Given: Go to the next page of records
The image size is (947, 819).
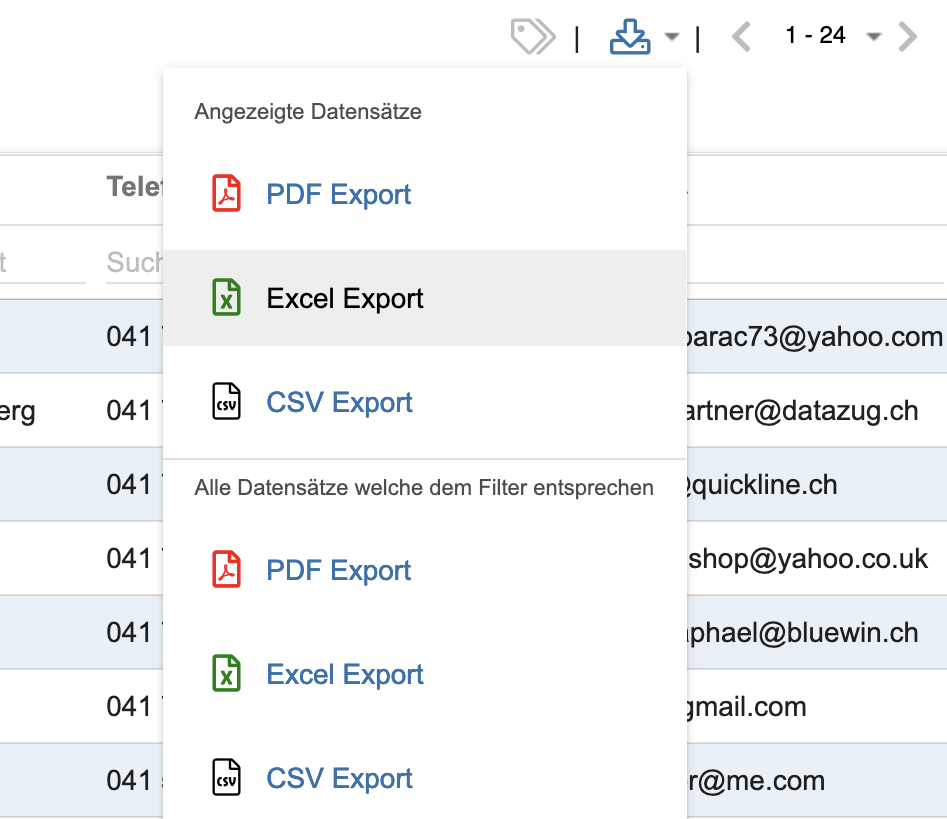Looking at the screenshot, I should coord(908,37).
